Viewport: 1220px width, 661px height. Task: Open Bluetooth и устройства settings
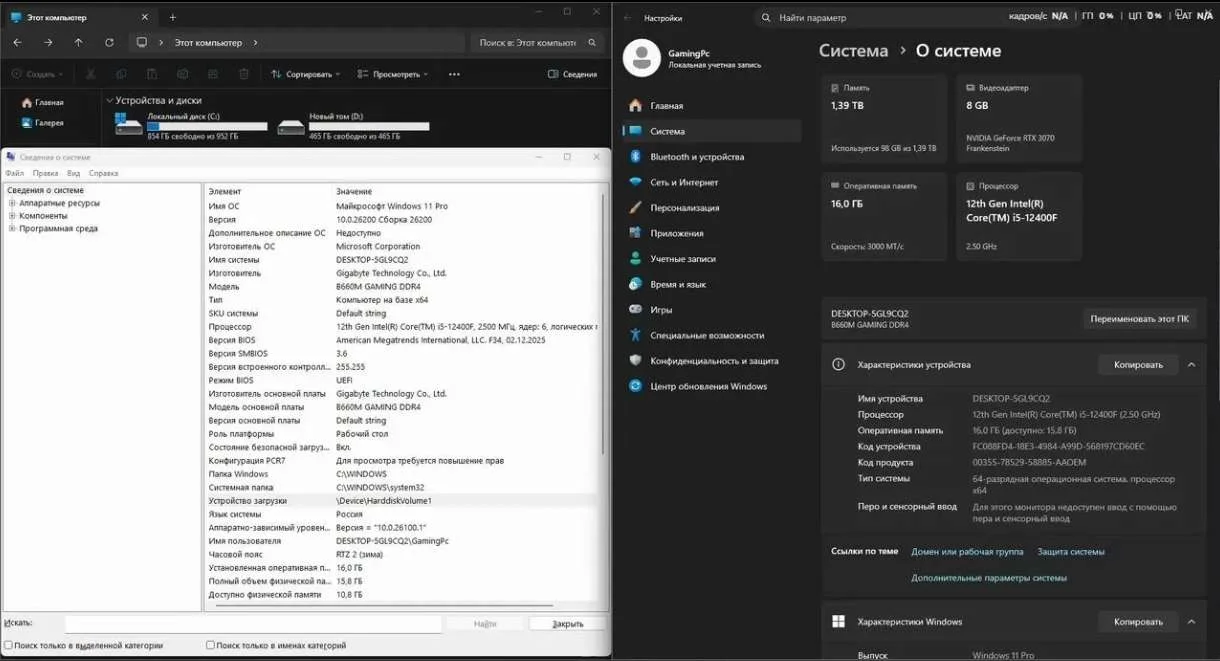pos(711,157)
